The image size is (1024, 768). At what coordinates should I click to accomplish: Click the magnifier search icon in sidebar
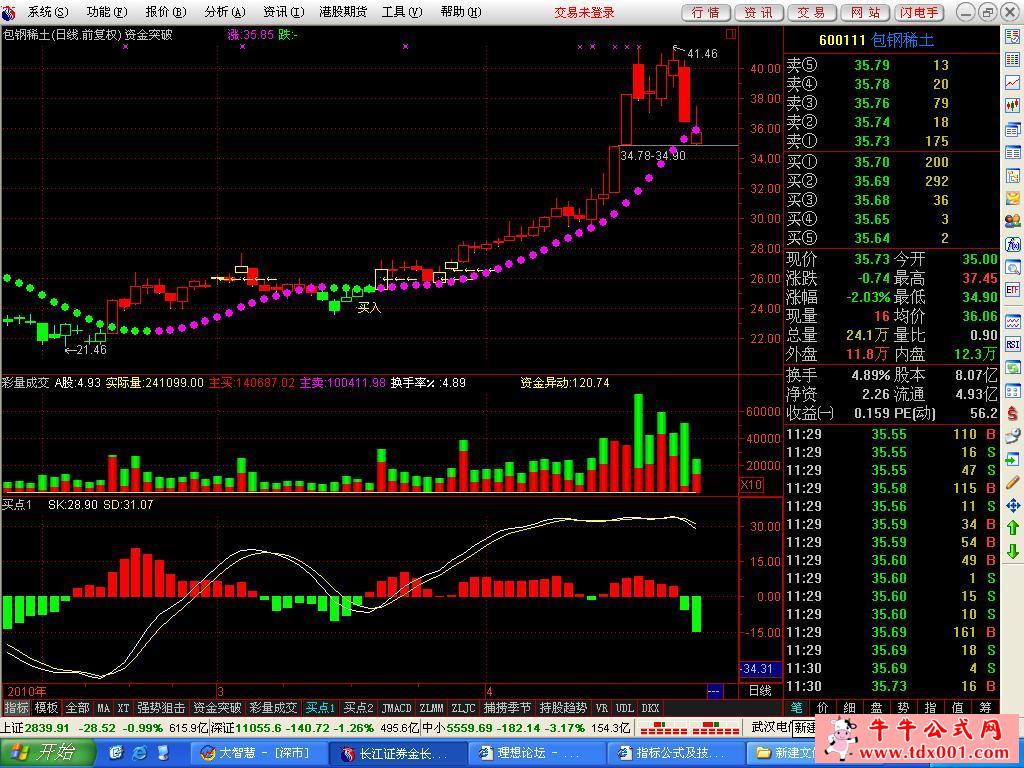(x=1012, y=267)
